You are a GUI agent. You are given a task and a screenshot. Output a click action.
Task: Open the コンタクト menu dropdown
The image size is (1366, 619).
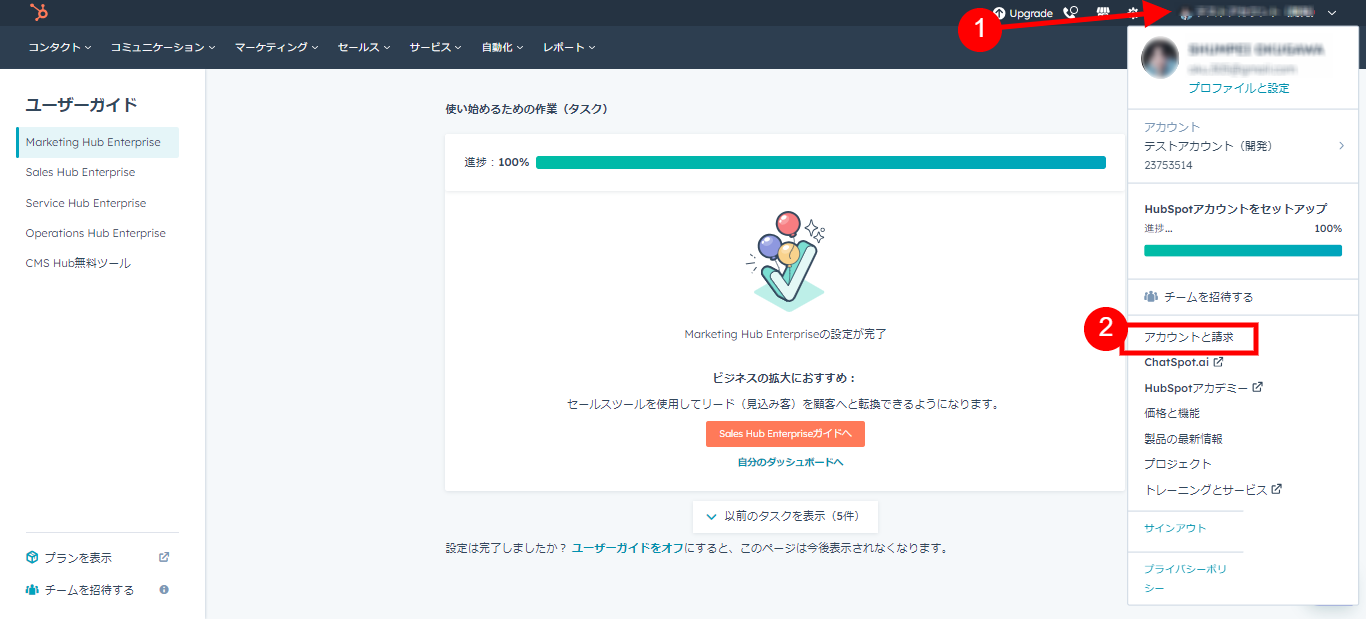(x=60, y=47)
